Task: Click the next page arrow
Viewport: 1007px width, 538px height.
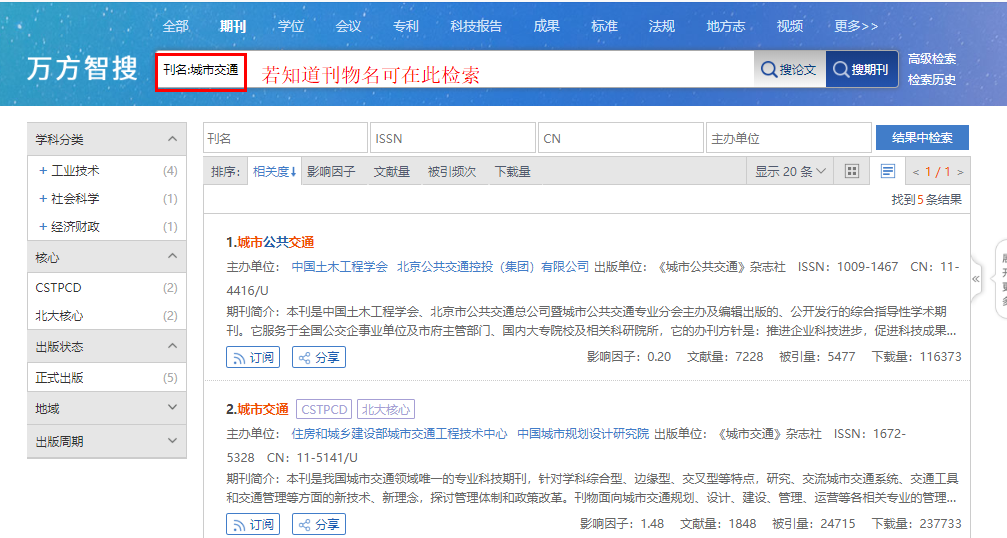Action: pos(960,172)
